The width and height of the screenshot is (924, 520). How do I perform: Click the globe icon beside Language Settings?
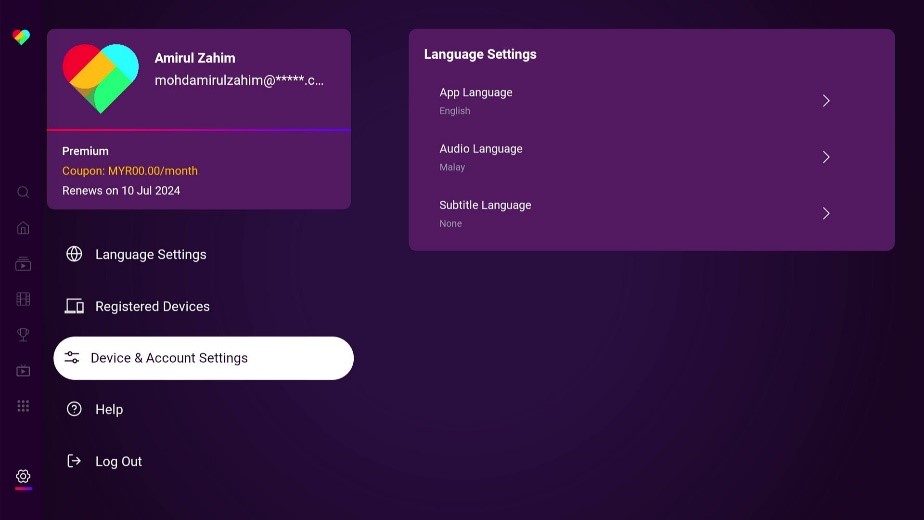pyautogui.click(x=74, y=254)
